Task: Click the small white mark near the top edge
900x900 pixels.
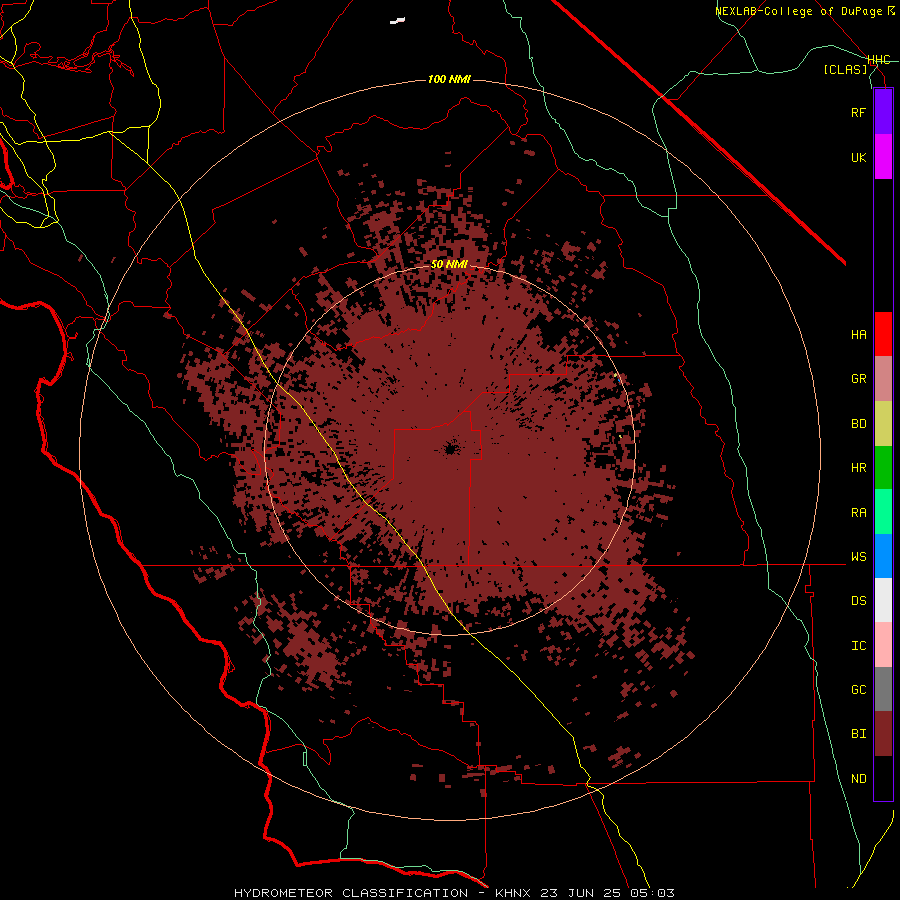Action: [x=397, y=21]
